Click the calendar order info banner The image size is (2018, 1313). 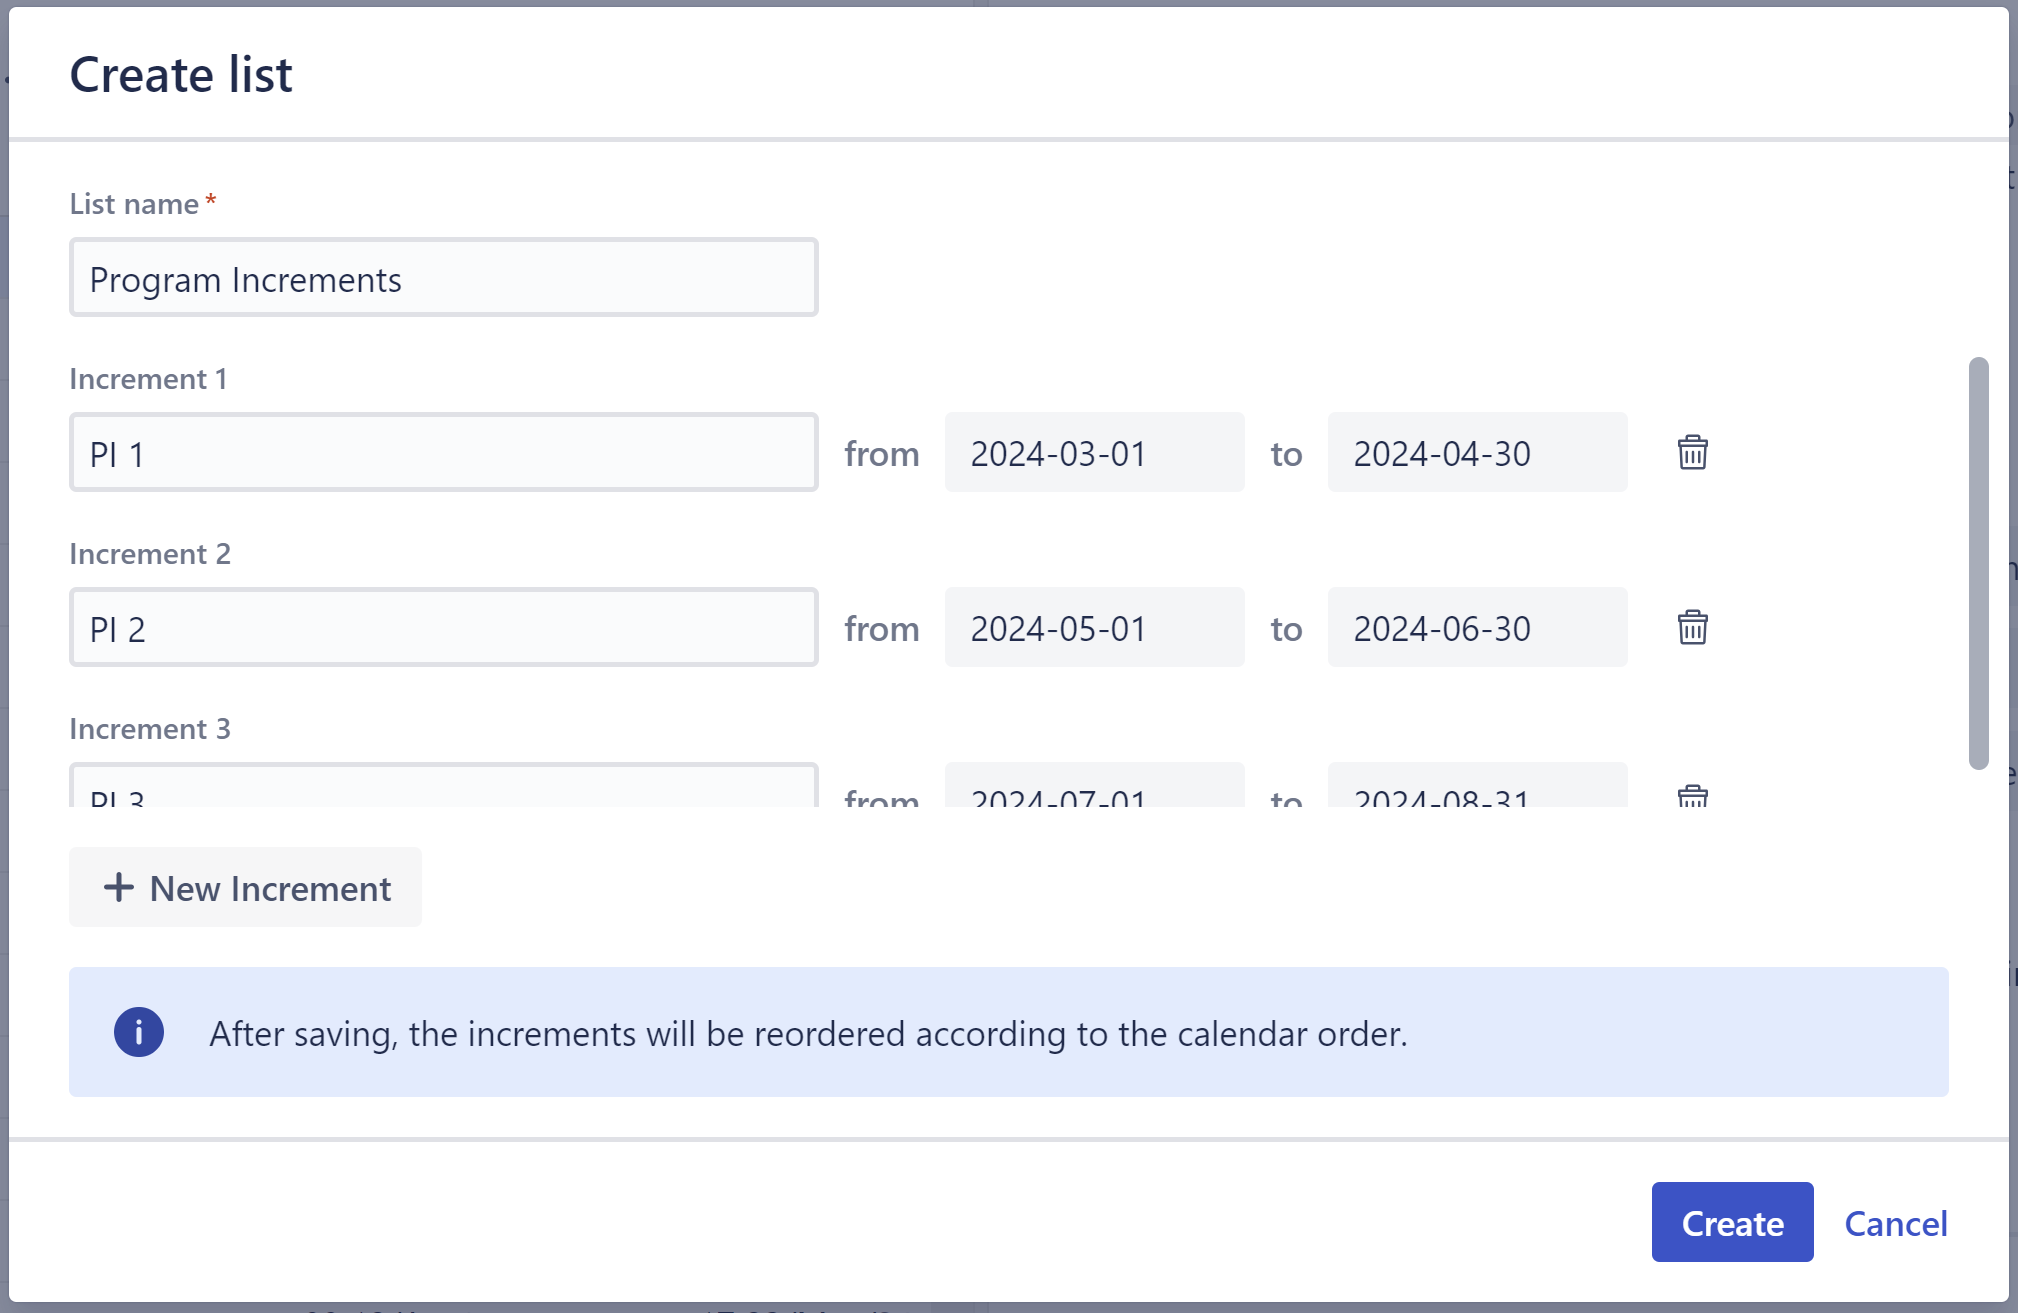point(1007,1032)
